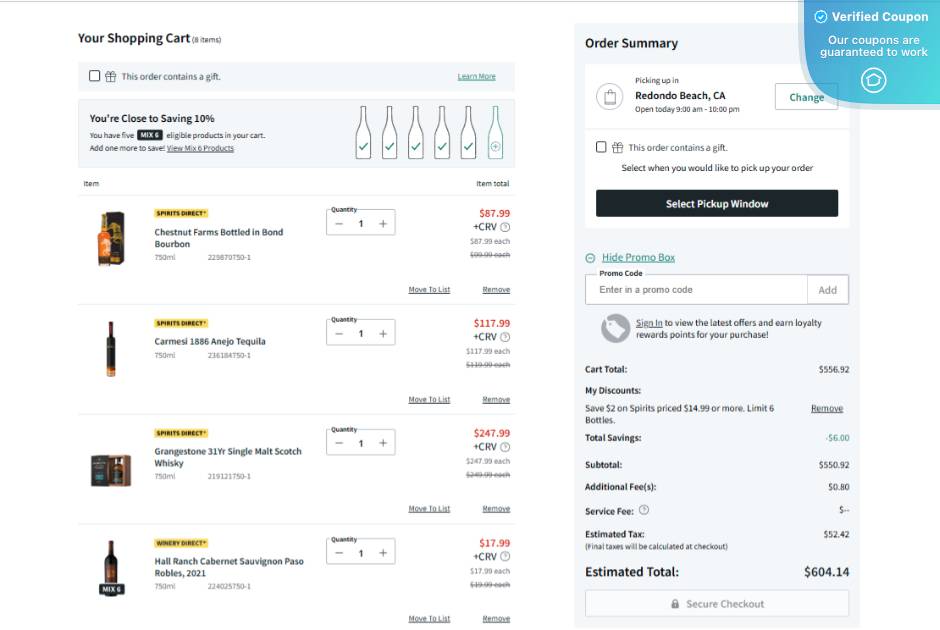
Task: Click the home icon in Verified Coupon badge
Action: 874,80
